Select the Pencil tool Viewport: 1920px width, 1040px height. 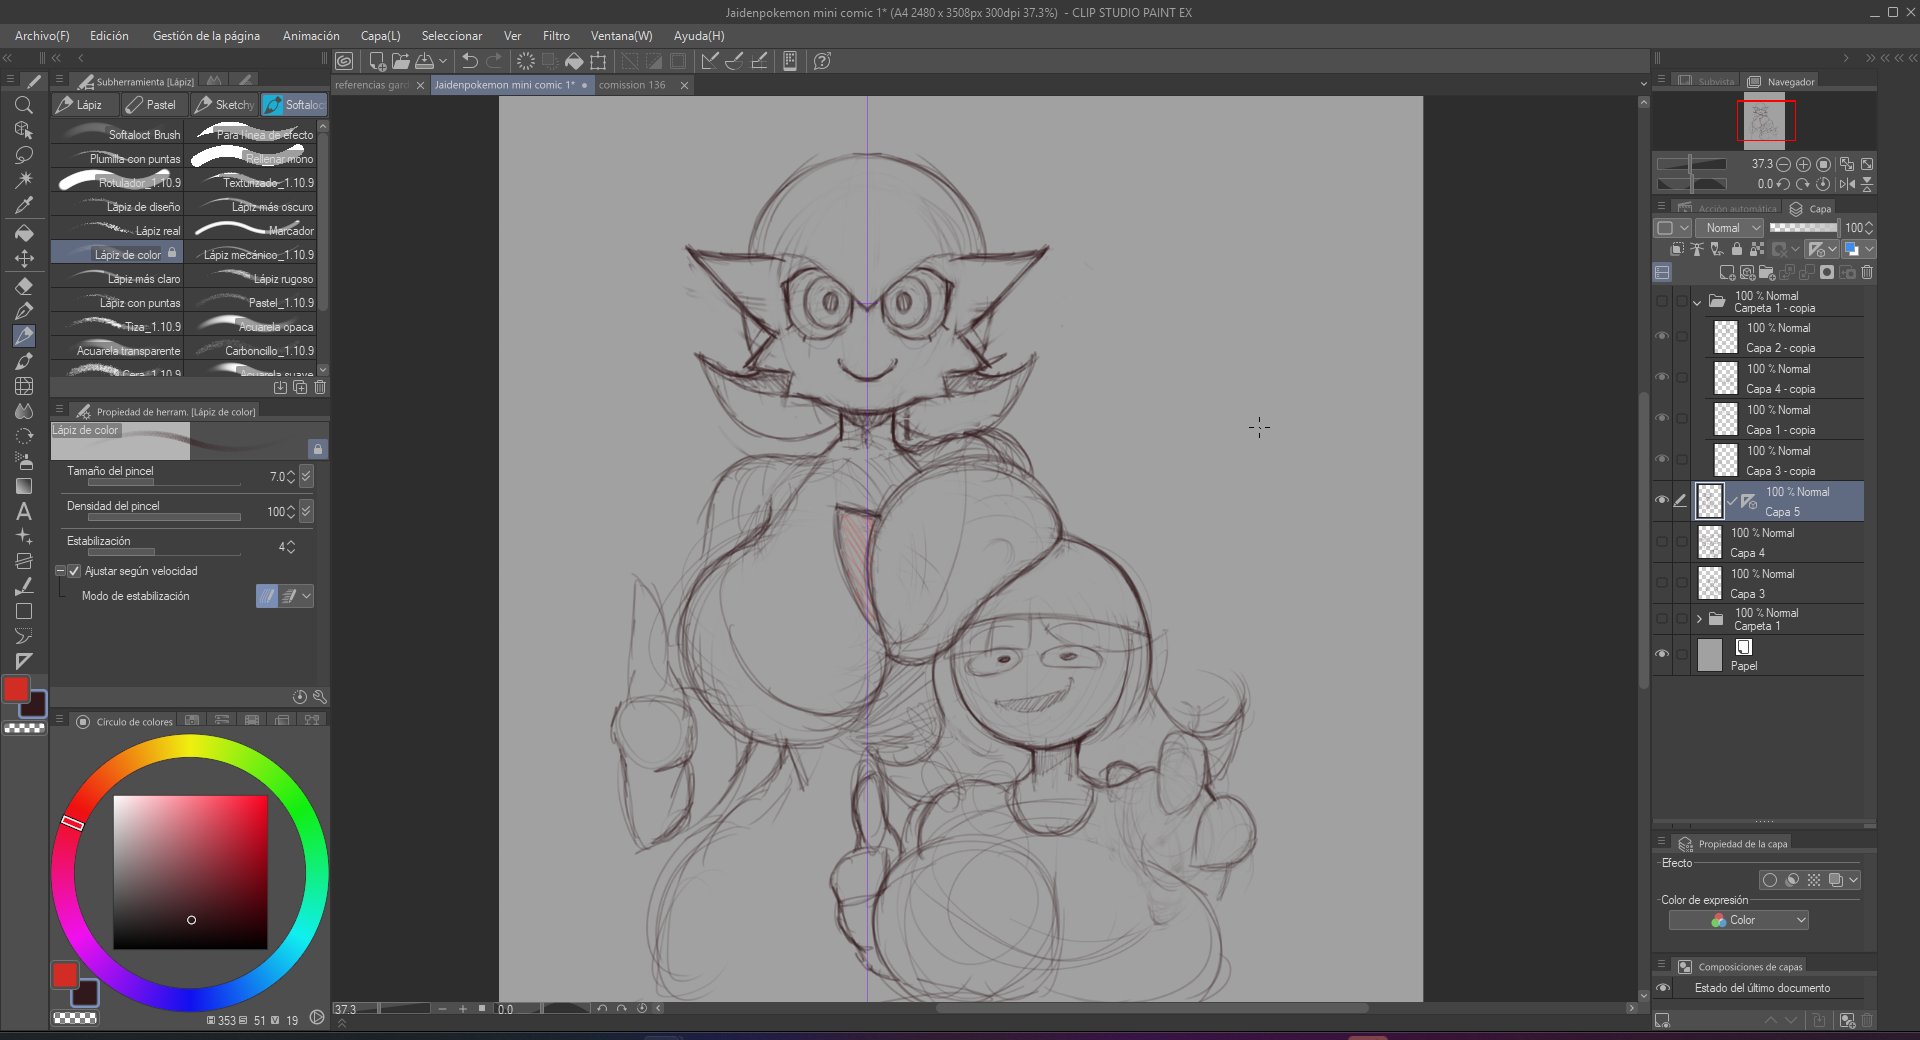(x=24, y=336)
